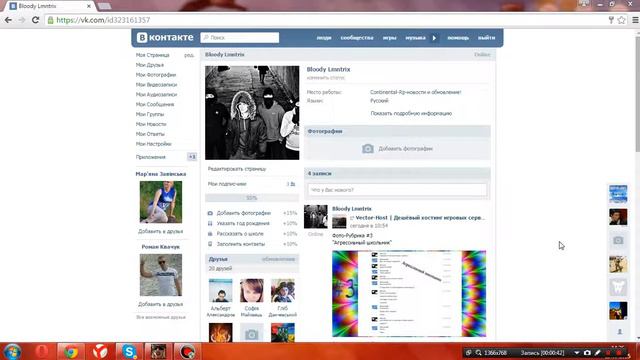Click the profile completion progress bar
640x360 pixels.
252,198
